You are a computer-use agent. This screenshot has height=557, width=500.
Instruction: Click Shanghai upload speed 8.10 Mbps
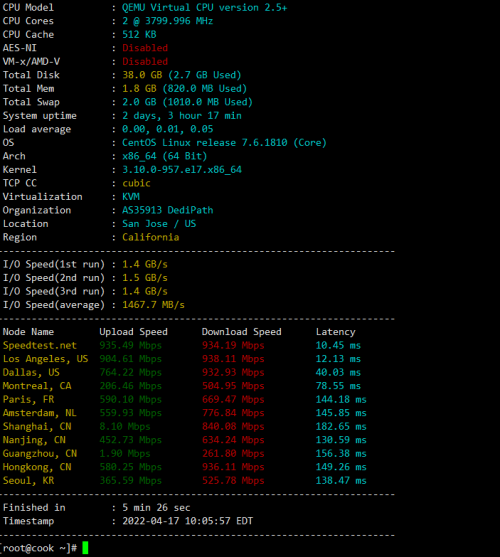125,426
